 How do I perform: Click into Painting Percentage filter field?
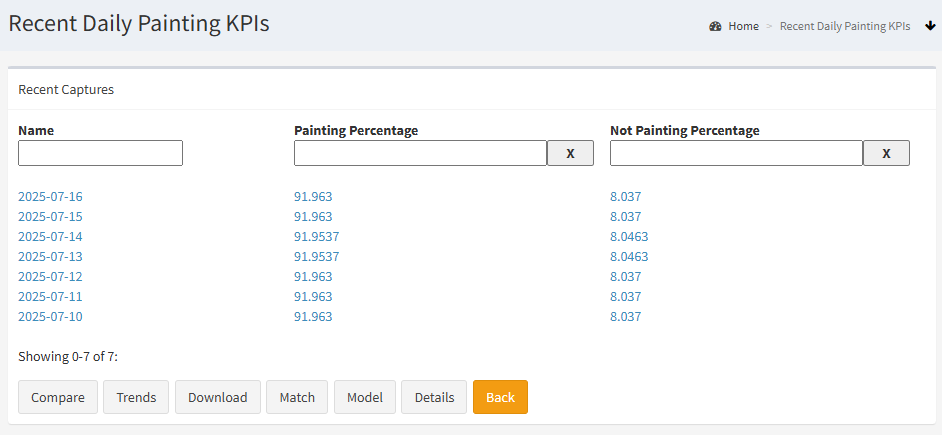pos(421,153)
